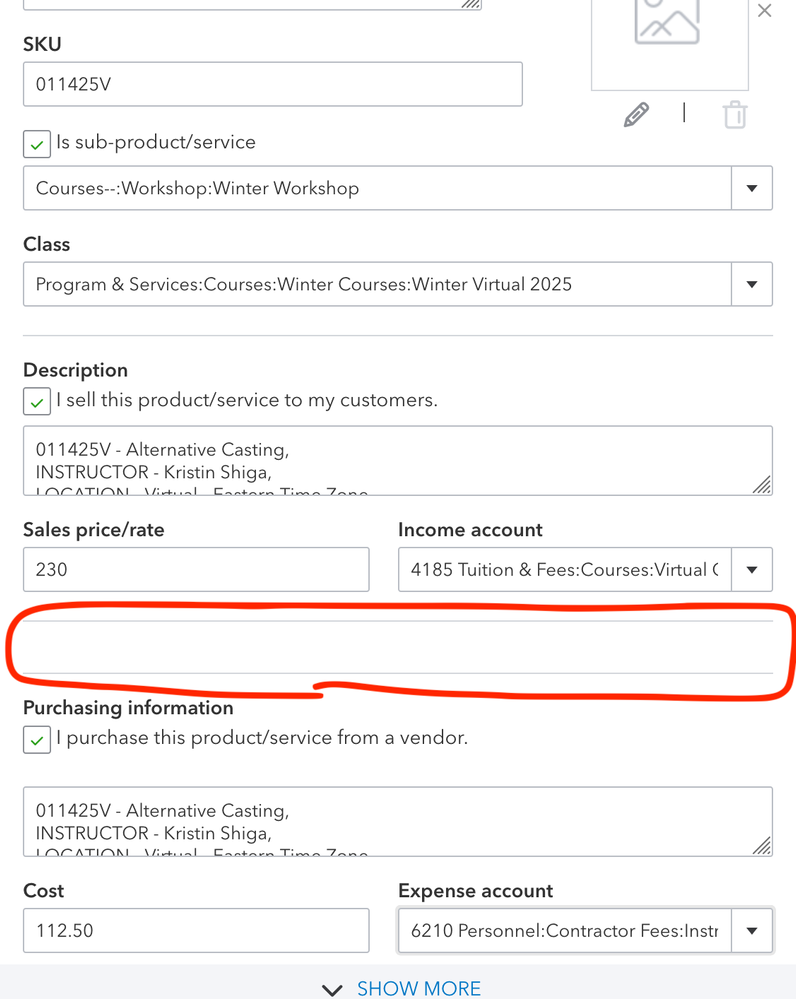Click the SKU input field
The image size is (796, 999).
tap(272, 85)
